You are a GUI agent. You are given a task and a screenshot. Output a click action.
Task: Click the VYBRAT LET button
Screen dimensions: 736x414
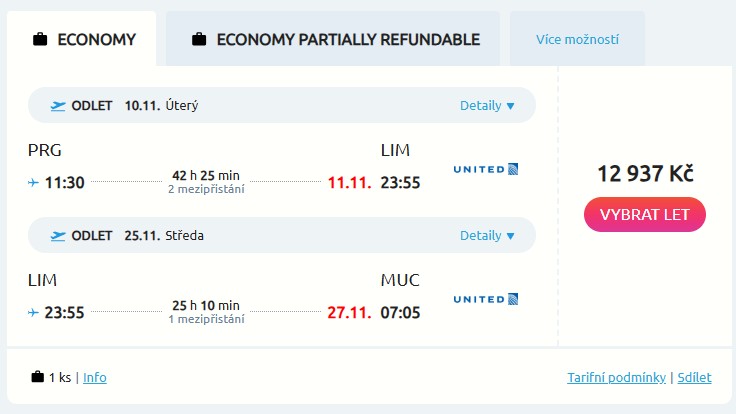[645, 215]
